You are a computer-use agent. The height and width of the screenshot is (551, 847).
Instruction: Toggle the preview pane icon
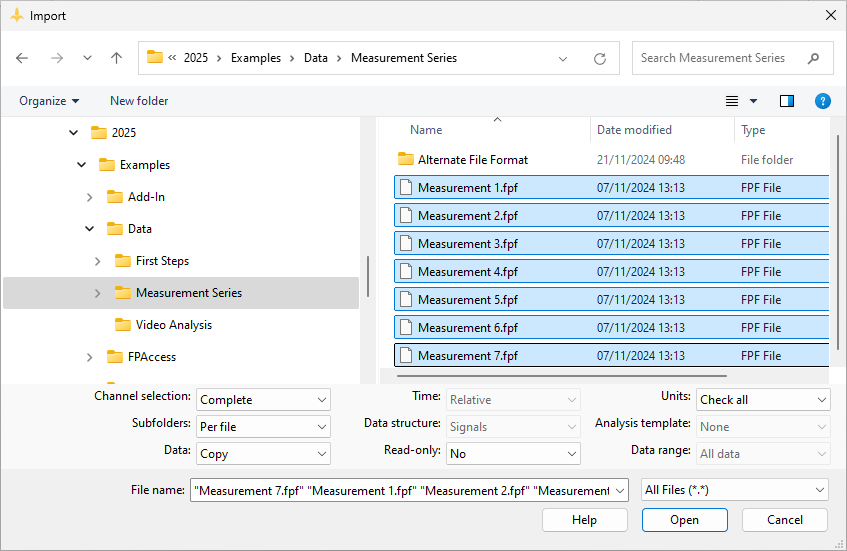787,101
